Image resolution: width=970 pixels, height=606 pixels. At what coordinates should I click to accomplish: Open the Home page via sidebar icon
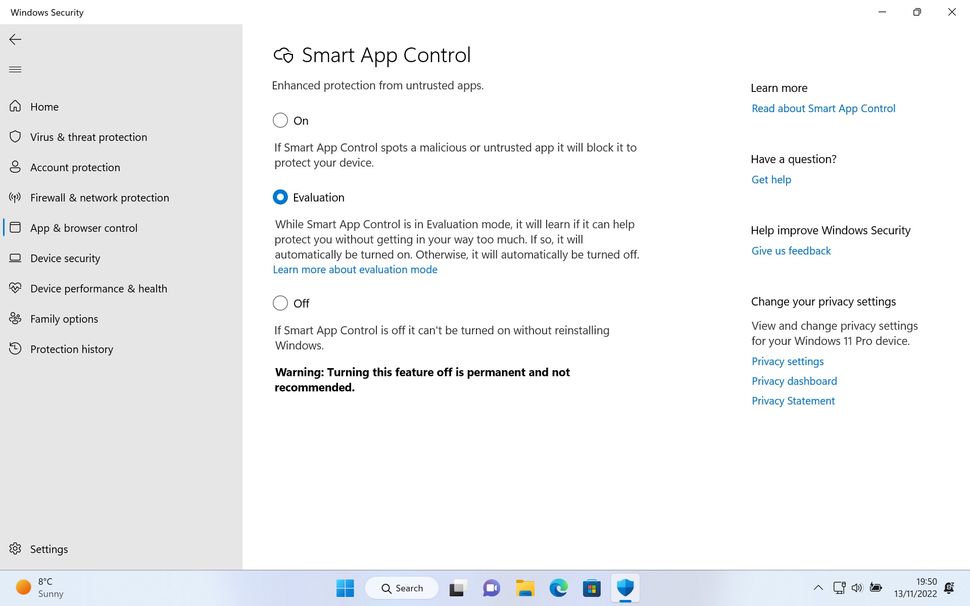15,106
